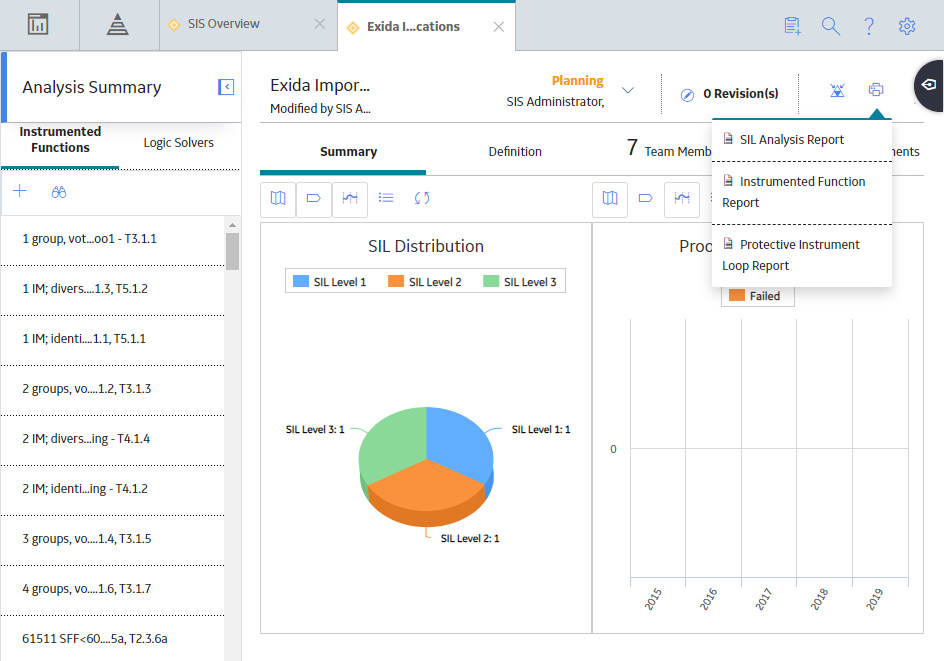
Task: Click the label tag icon in SIL Distribution toolbar
Action: (x=314, y=198)
